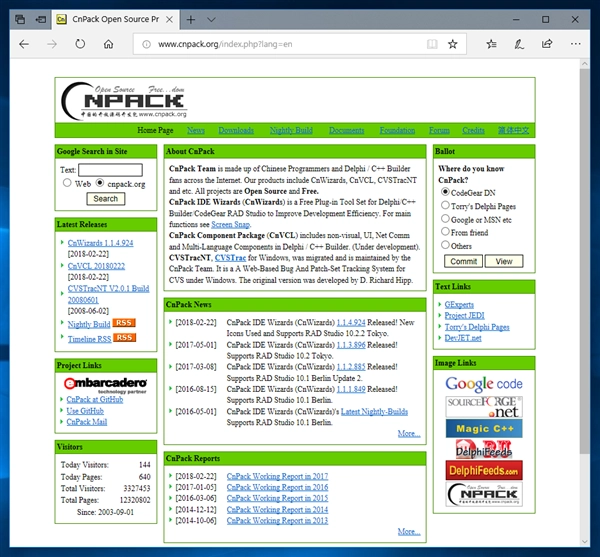Focus the Google search Text field
600x557 pixels.
tap(110, 170)
